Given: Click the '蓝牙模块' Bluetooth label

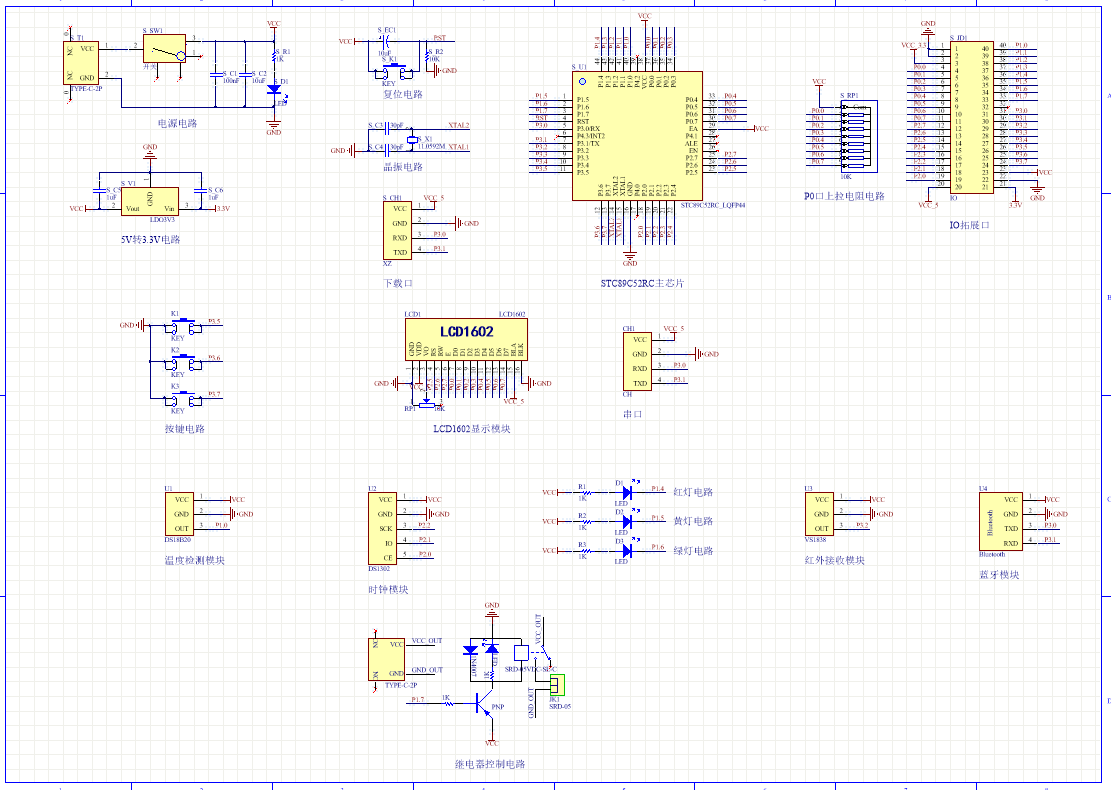Looking at the screenshot, I should 999,575.
